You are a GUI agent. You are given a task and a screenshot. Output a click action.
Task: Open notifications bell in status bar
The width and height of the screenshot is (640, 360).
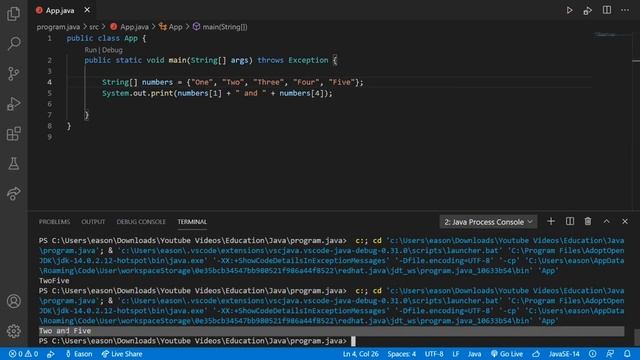[627, 354]
